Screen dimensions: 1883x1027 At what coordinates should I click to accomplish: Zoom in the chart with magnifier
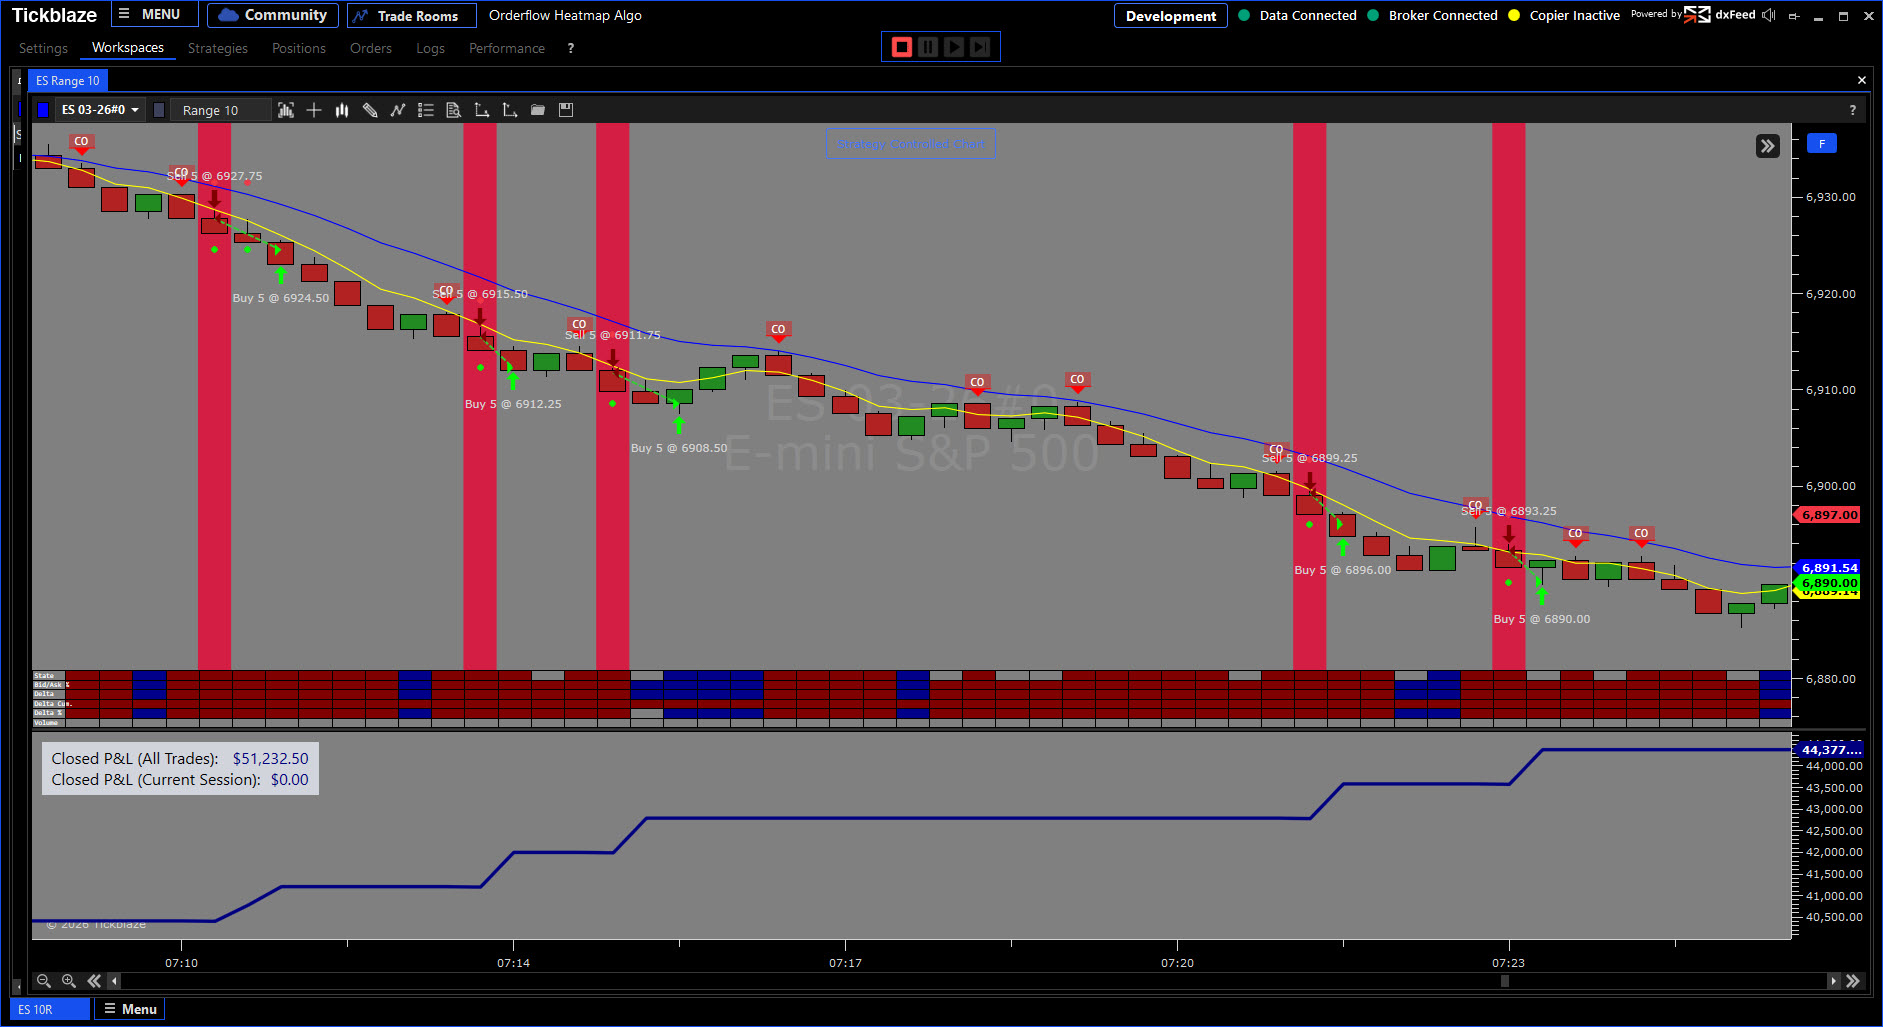(x=69, y=981)
